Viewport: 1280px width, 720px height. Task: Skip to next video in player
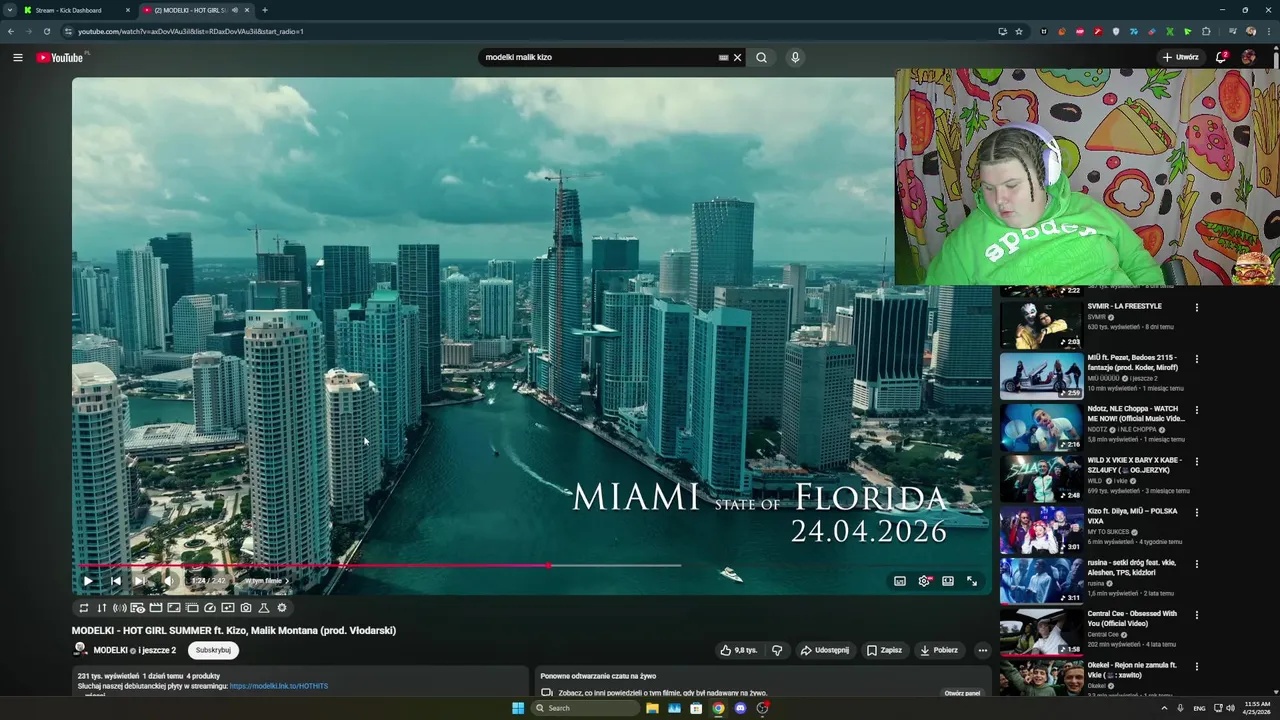(140, 581)
